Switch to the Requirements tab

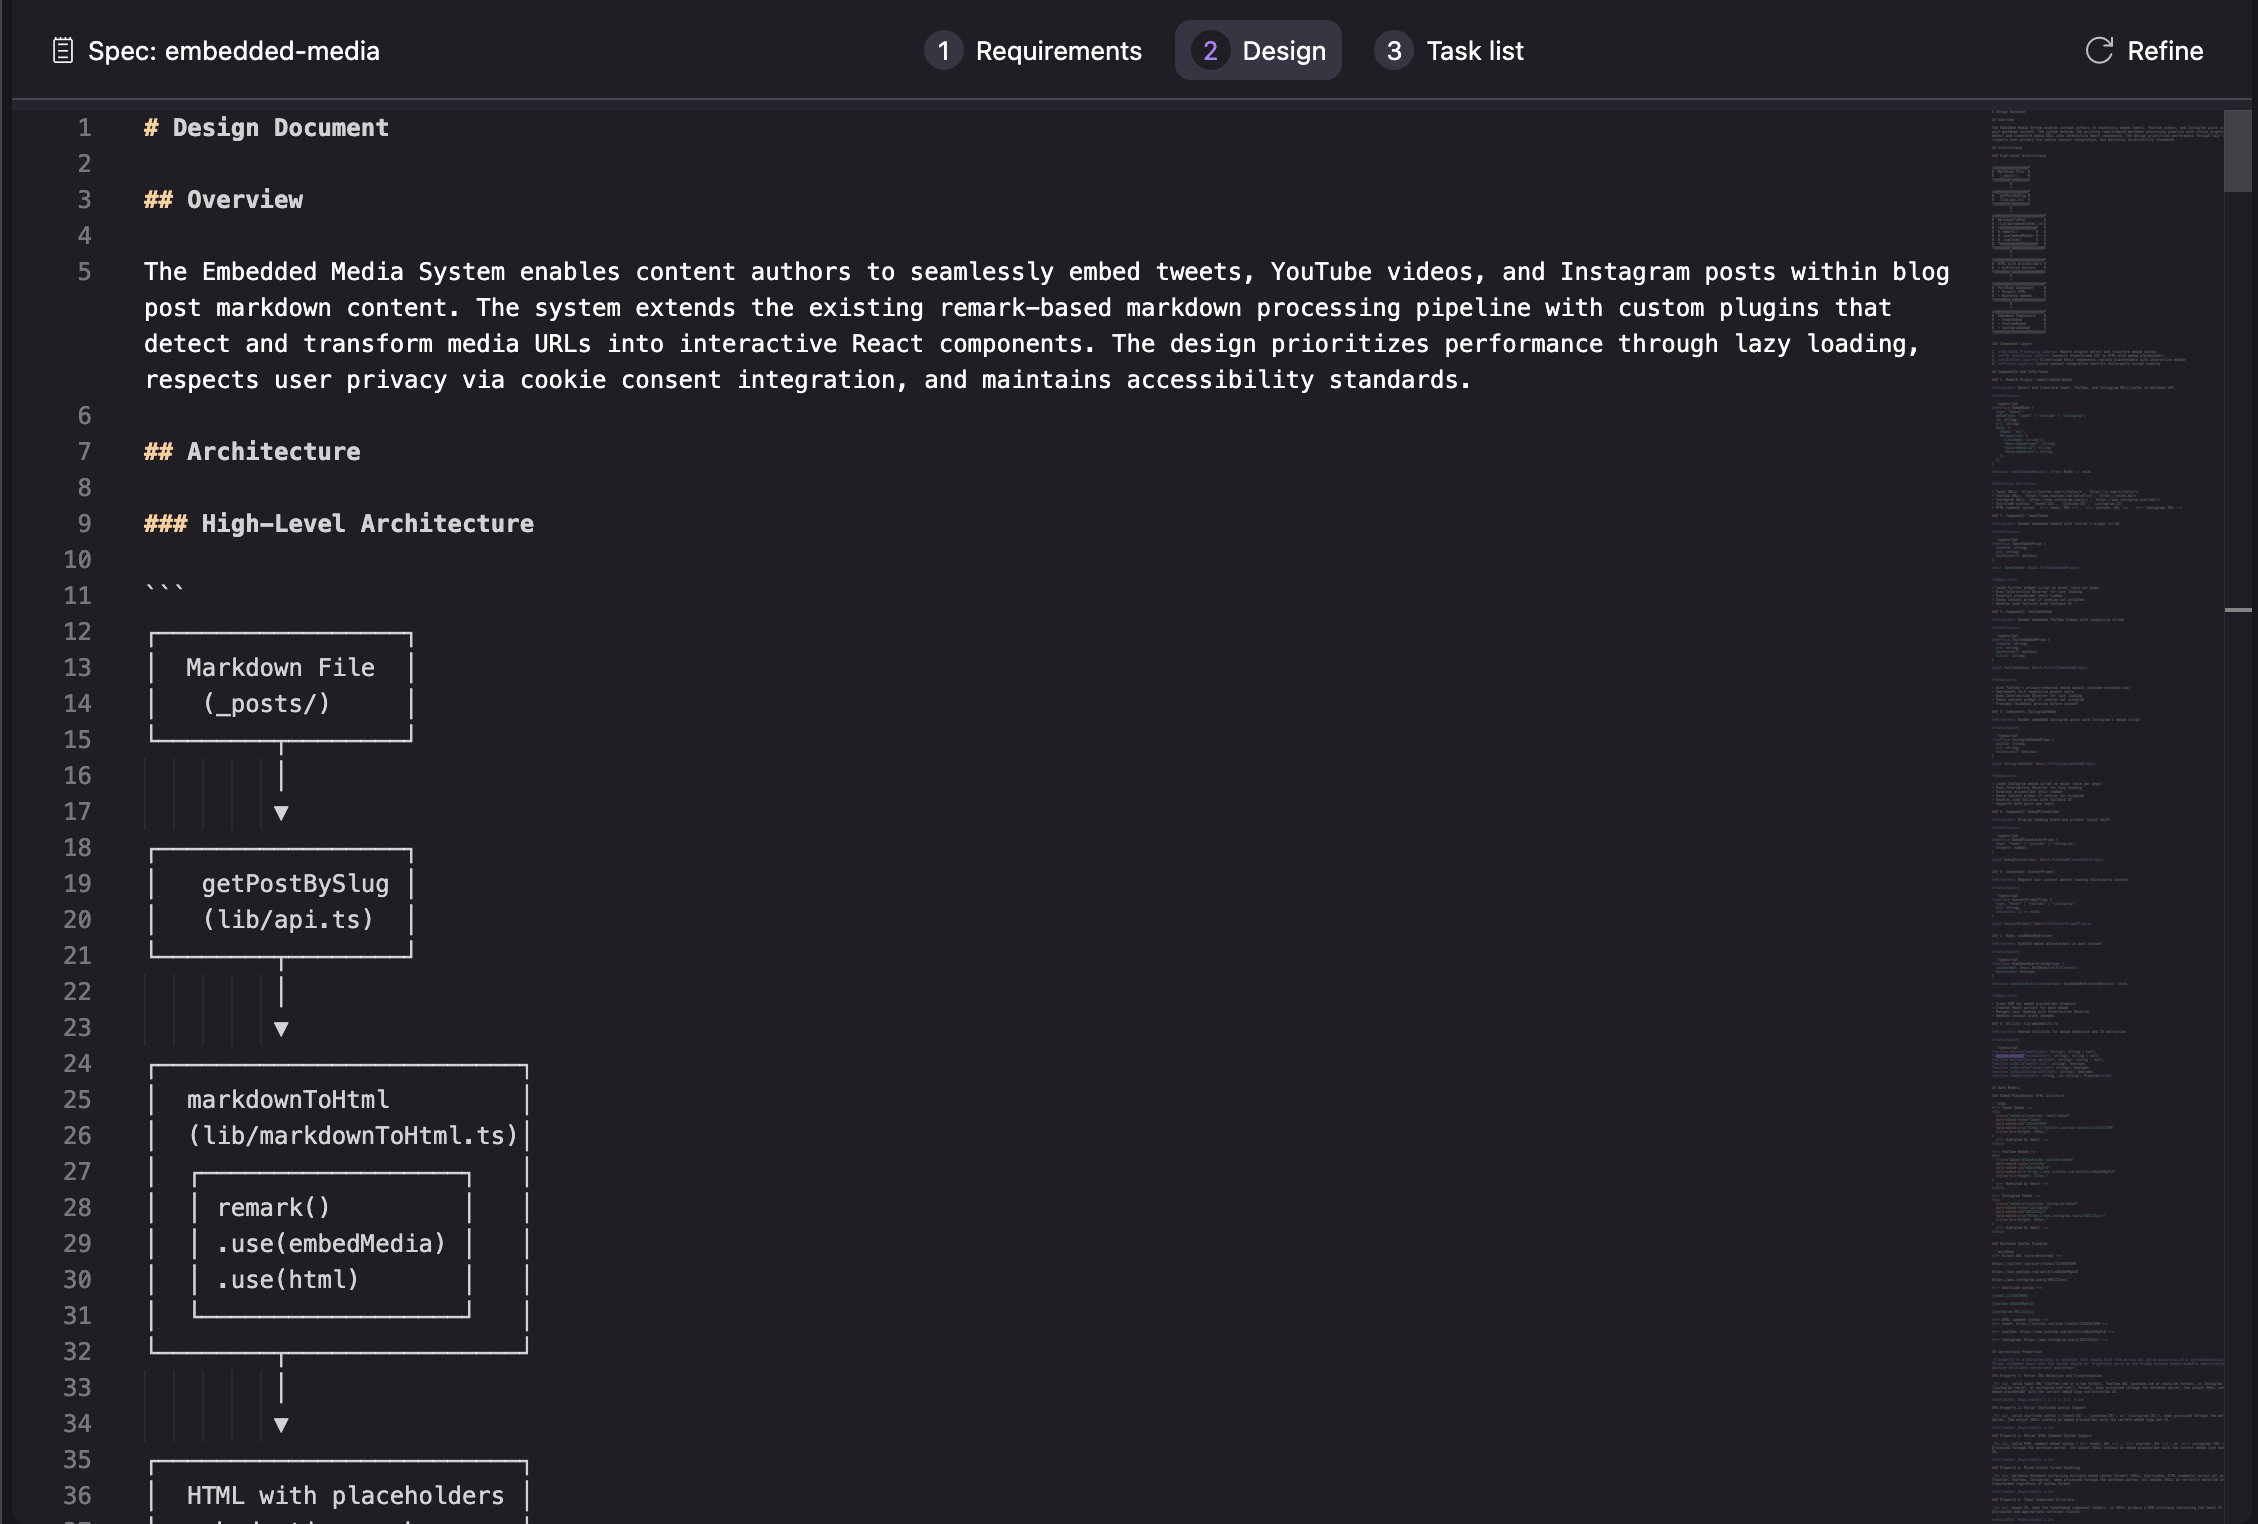pos(1057,50)
